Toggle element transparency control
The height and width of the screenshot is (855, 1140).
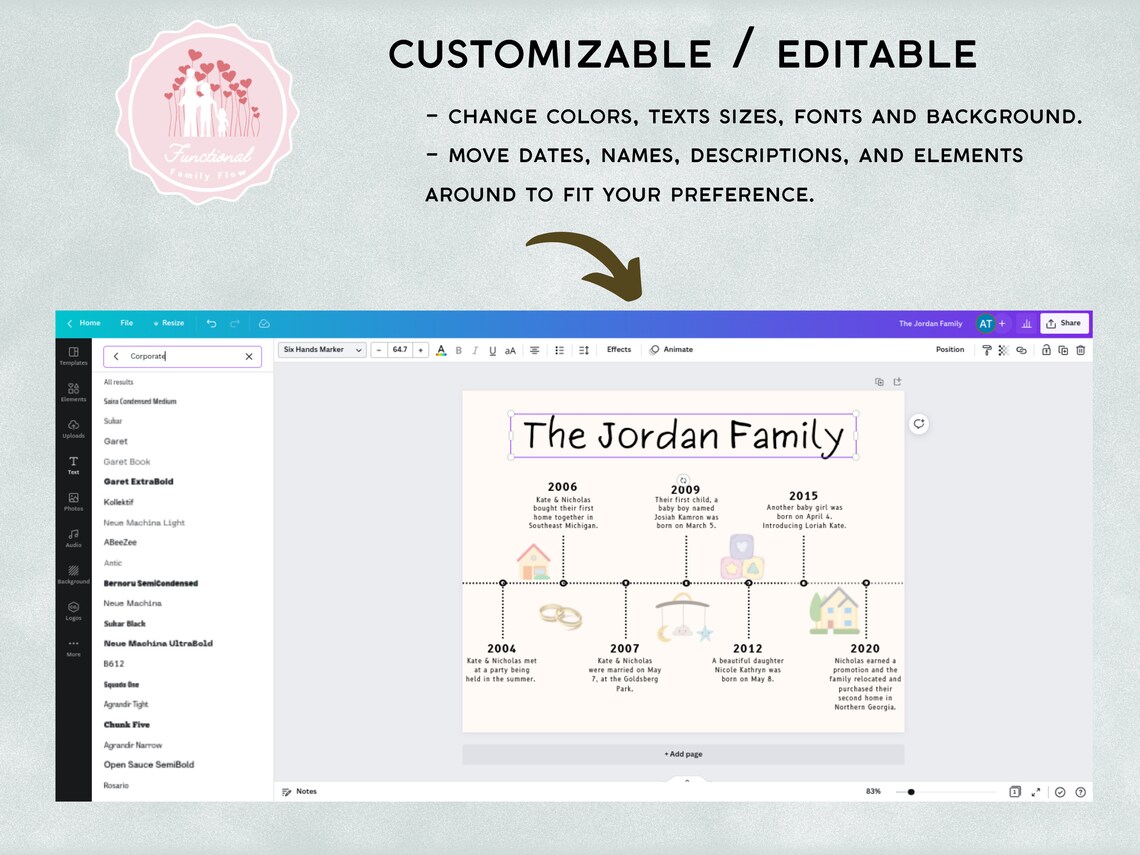pyautogui.click(x=1002, y=350)
